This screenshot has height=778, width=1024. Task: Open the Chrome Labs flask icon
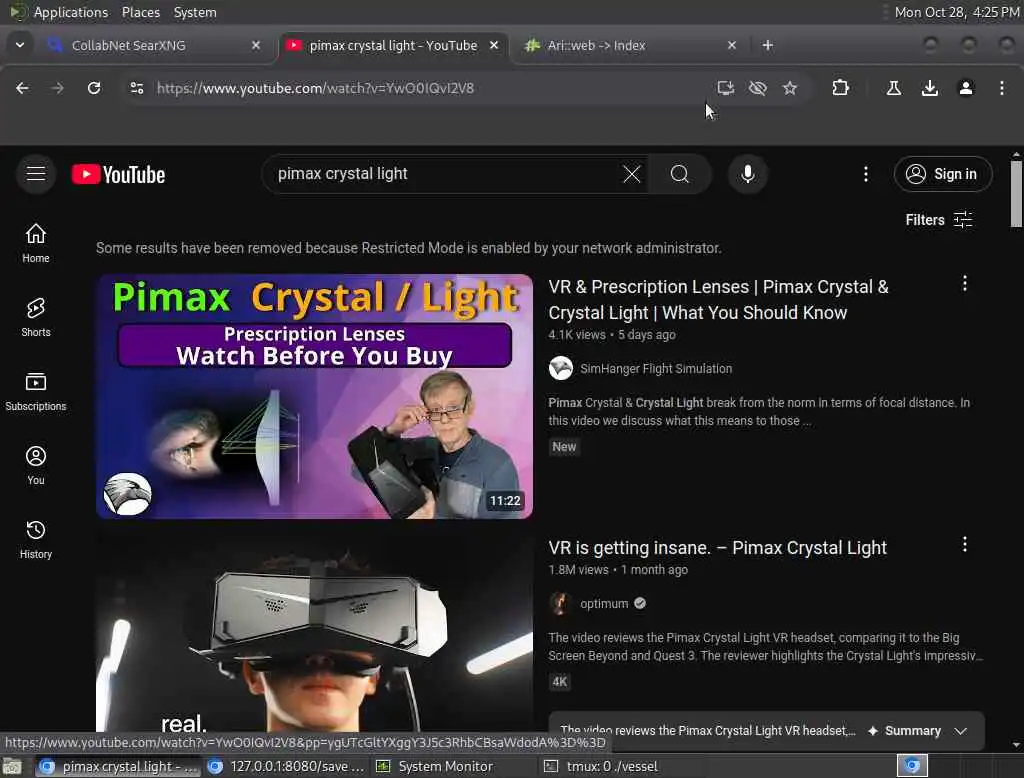click(893, 88)
